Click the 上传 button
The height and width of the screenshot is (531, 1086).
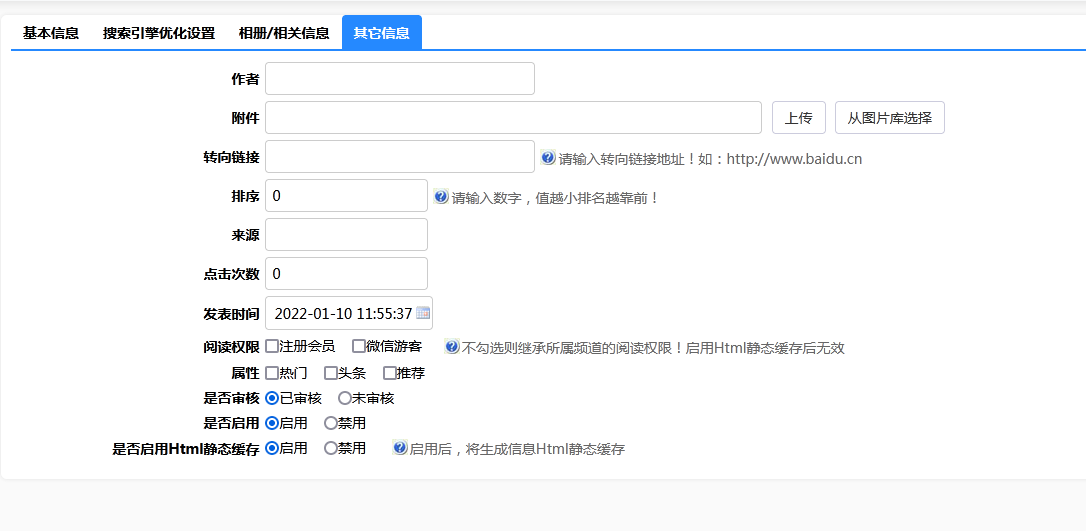click(x=799, y=118)
